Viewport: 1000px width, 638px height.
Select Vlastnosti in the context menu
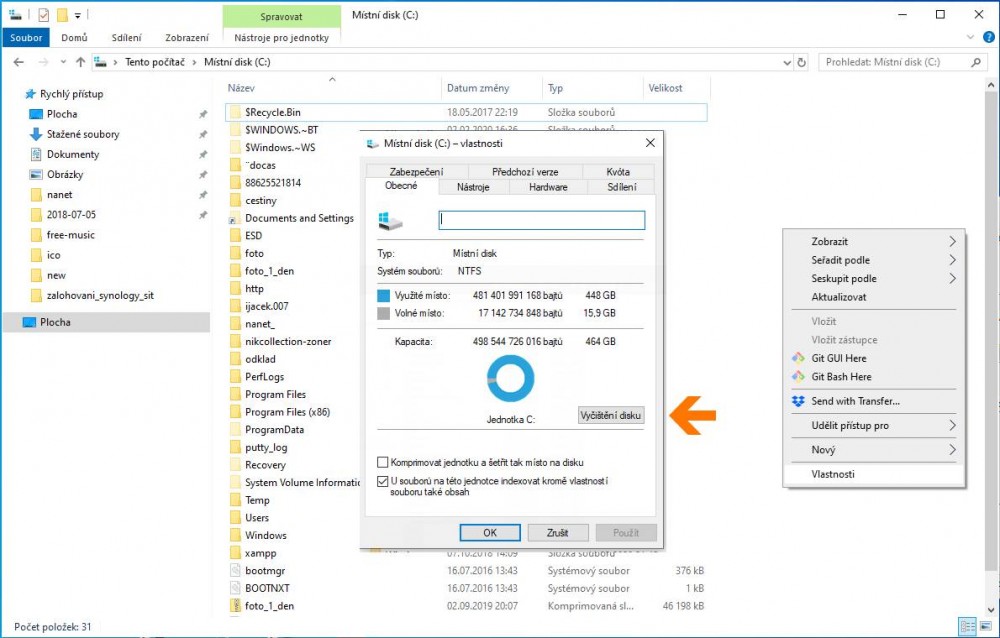pyautogui.click(x=833, y=474)
